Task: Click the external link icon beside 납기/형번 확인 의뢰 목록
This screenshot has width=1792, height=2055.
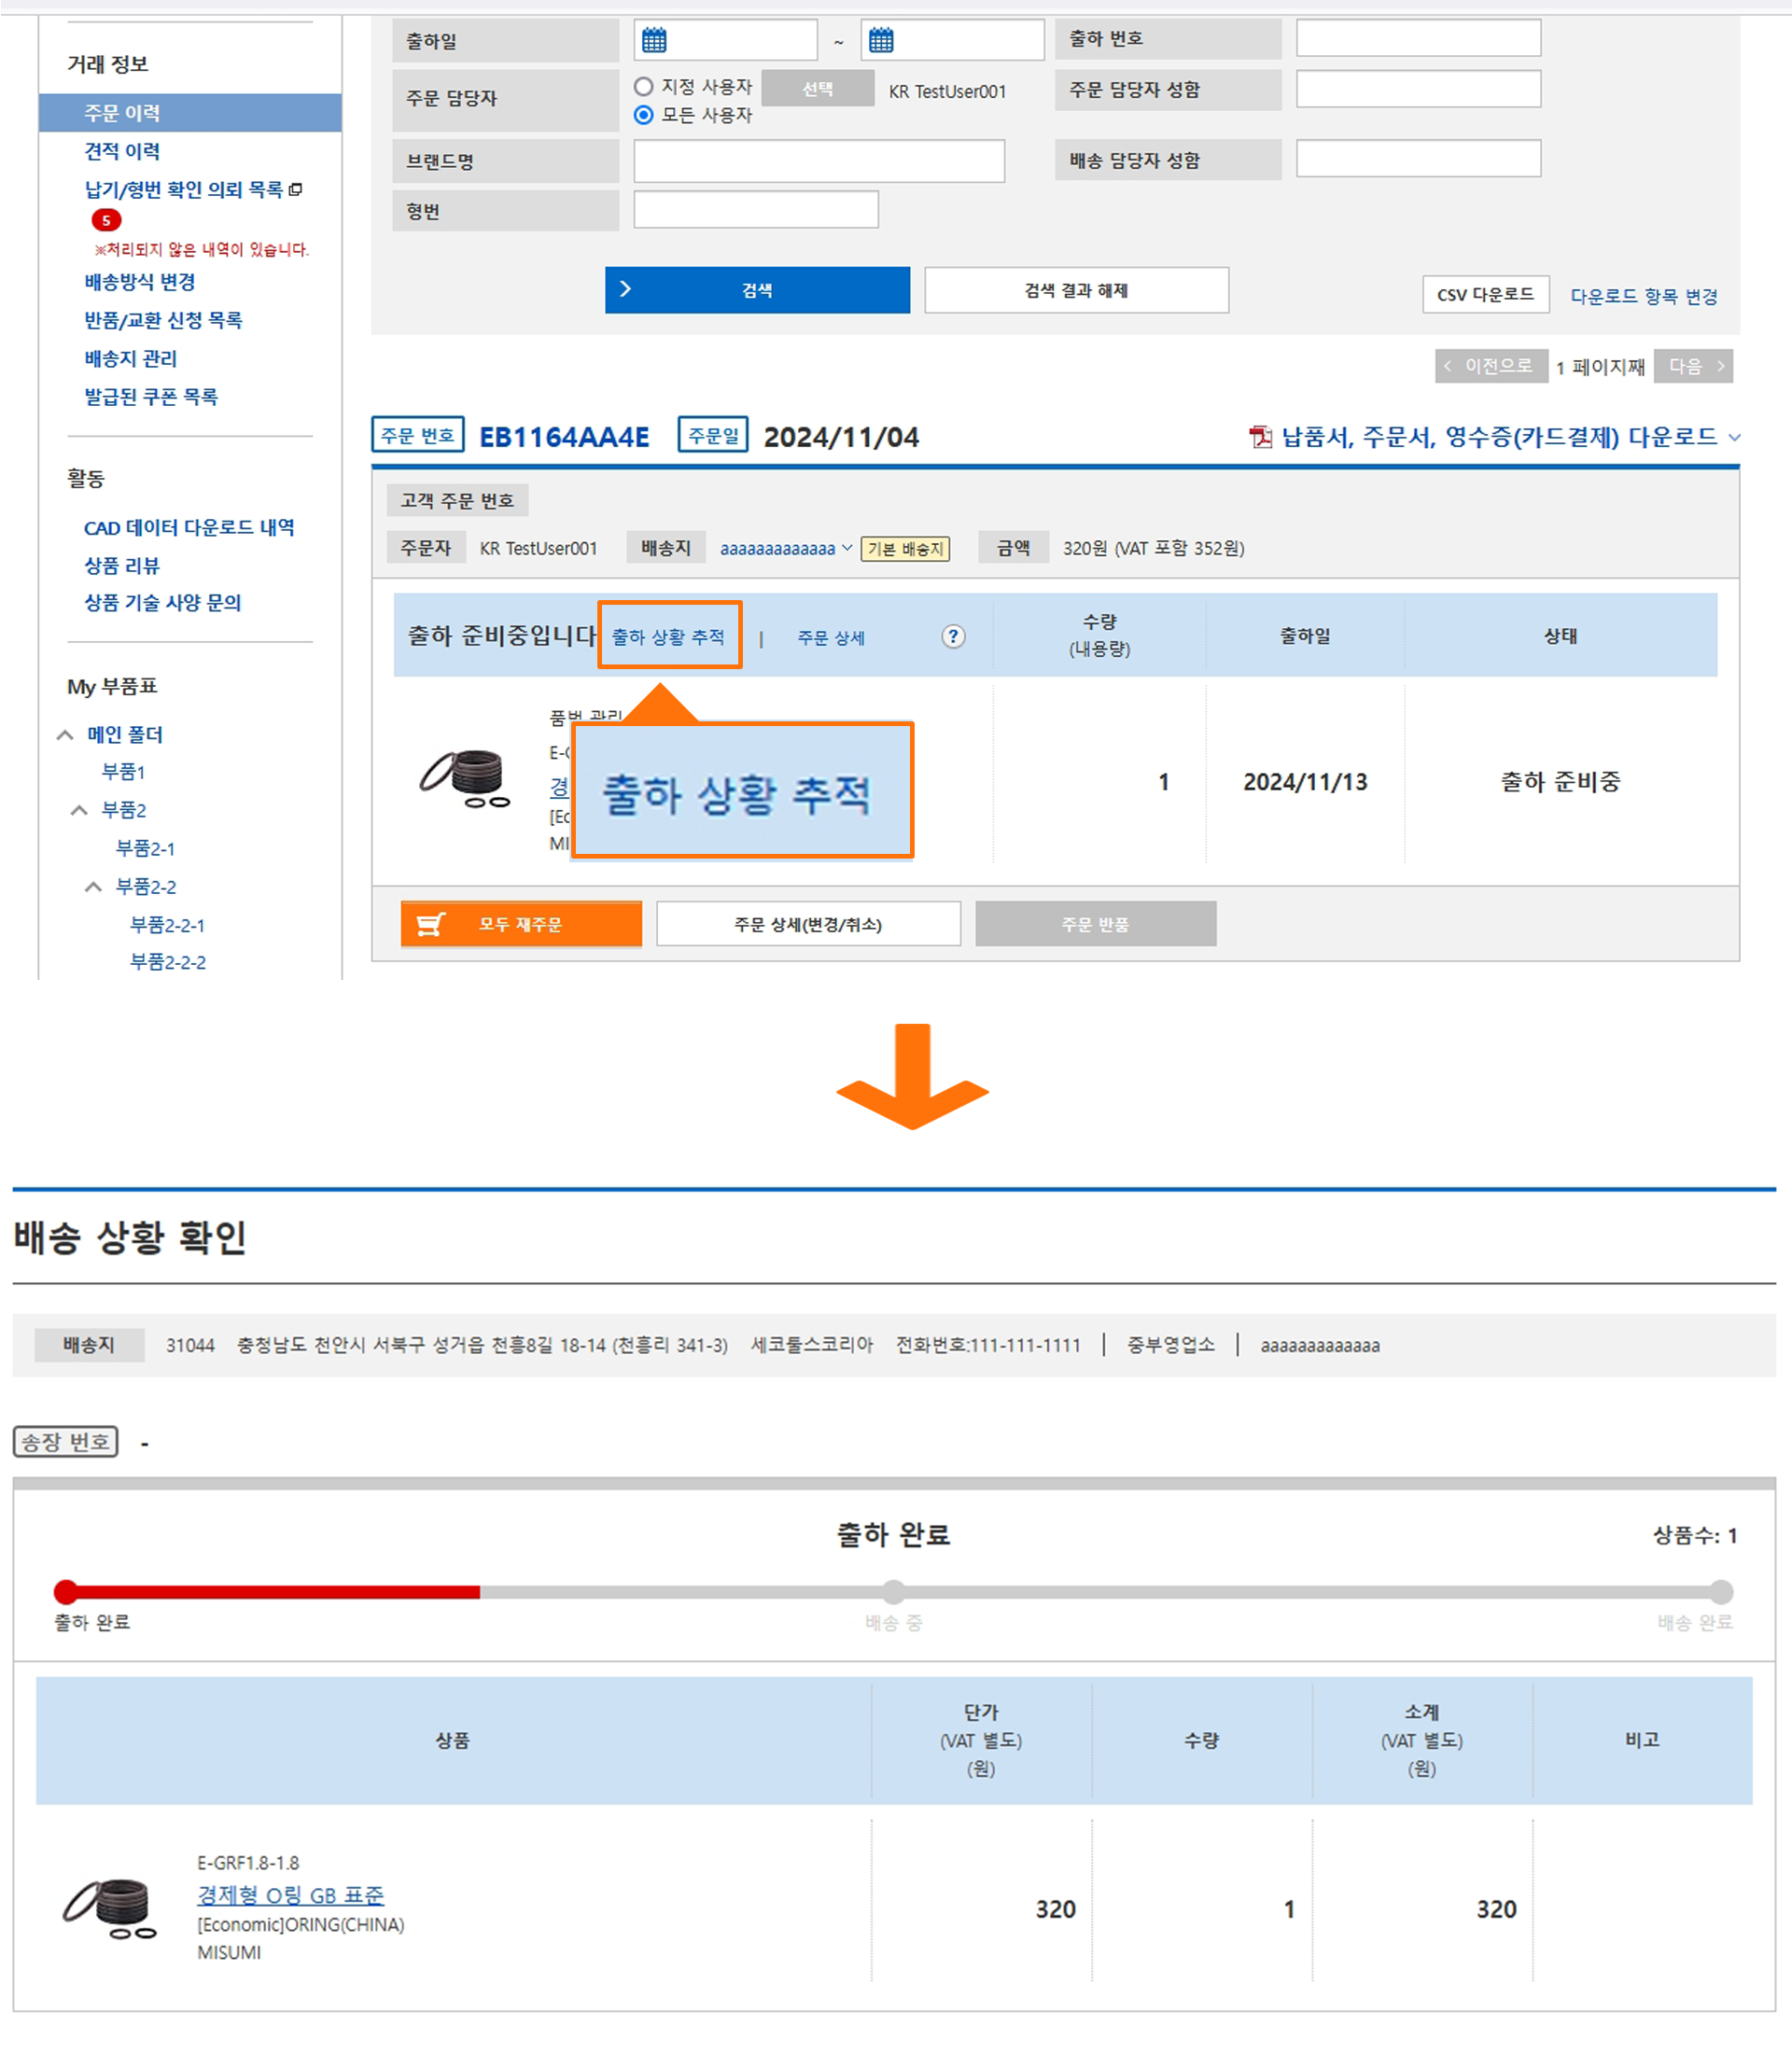Action: pos(296,190)
